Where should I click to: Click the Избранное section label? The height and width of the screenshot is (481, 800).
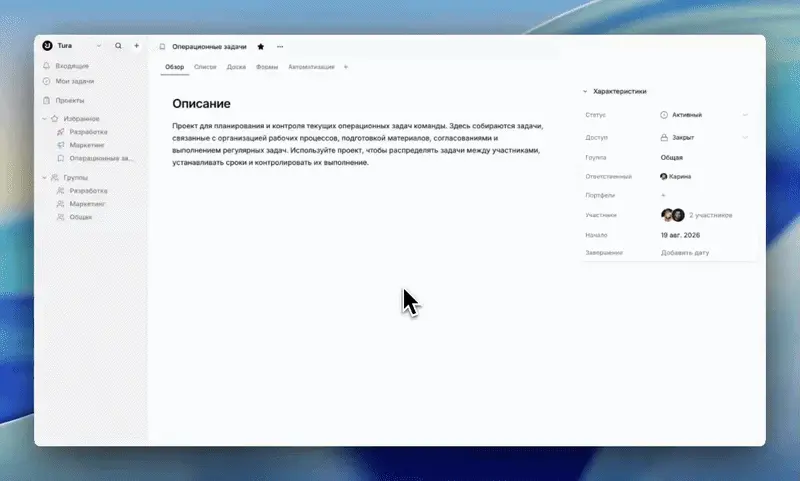pyautogui.click(x=82, y=119)
